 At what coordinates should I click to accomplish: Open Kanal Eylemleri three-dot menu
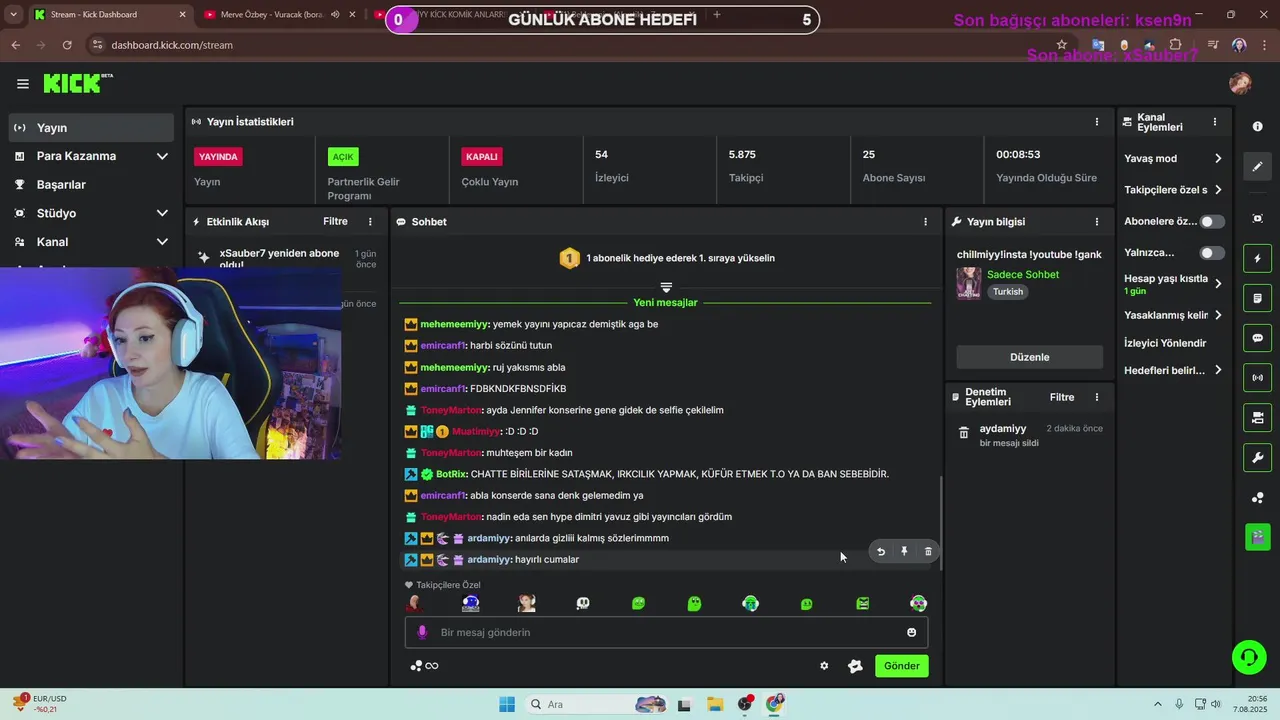(1215, 122)
